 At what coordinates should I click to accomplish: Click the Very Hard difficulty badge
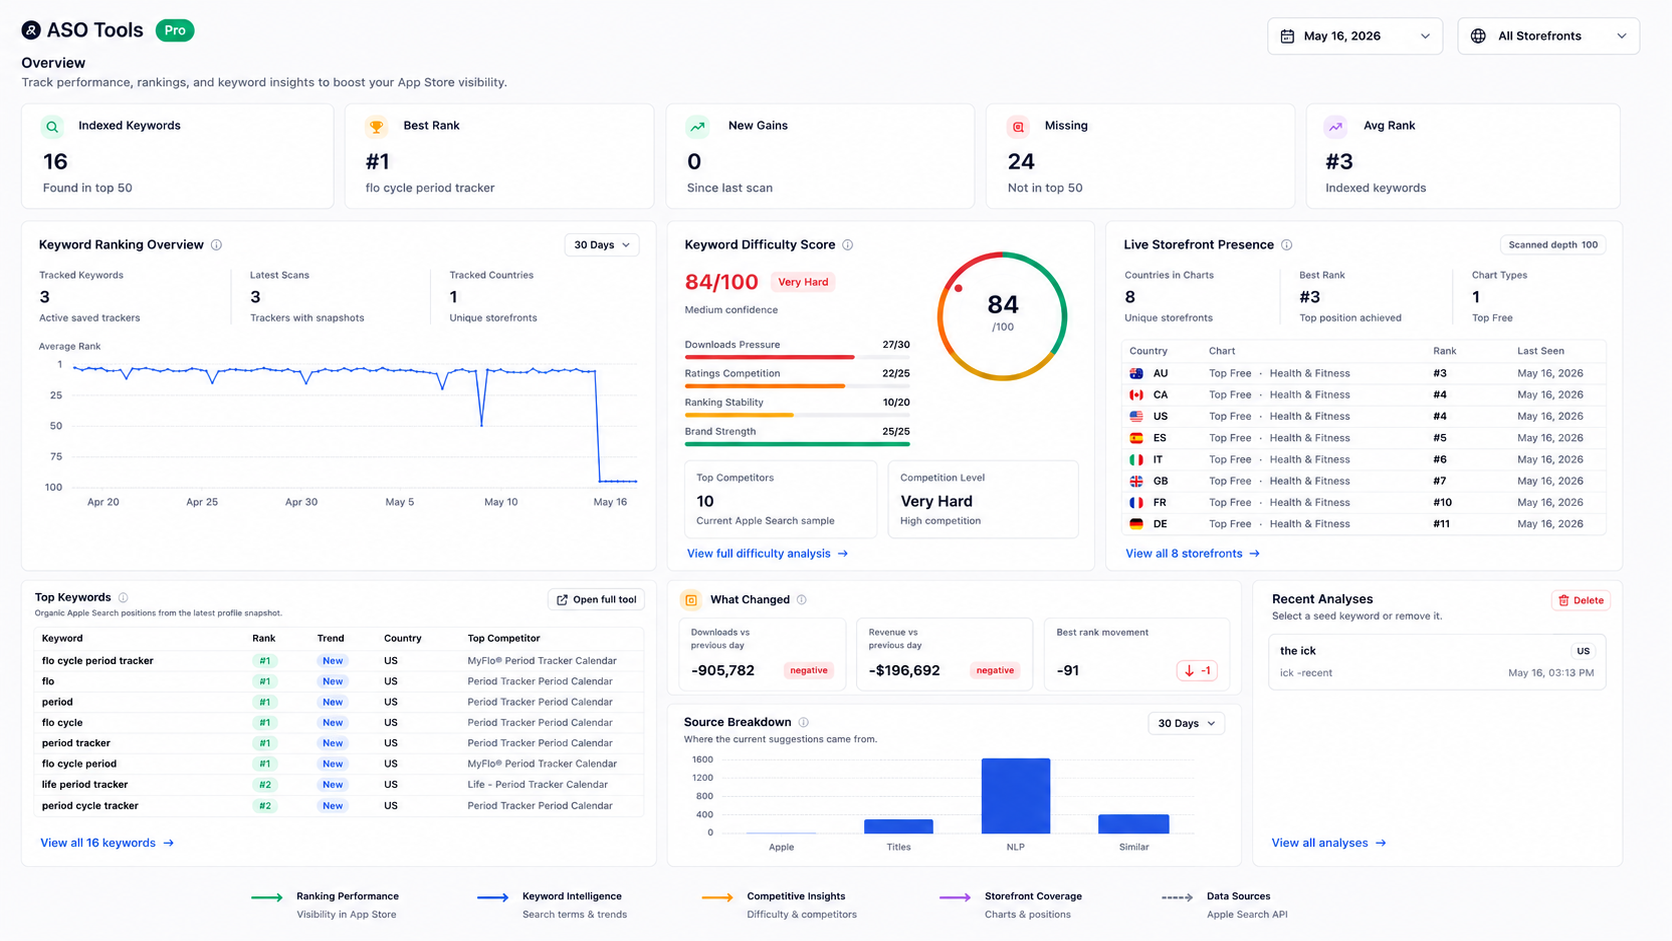(x=803, y=282)
